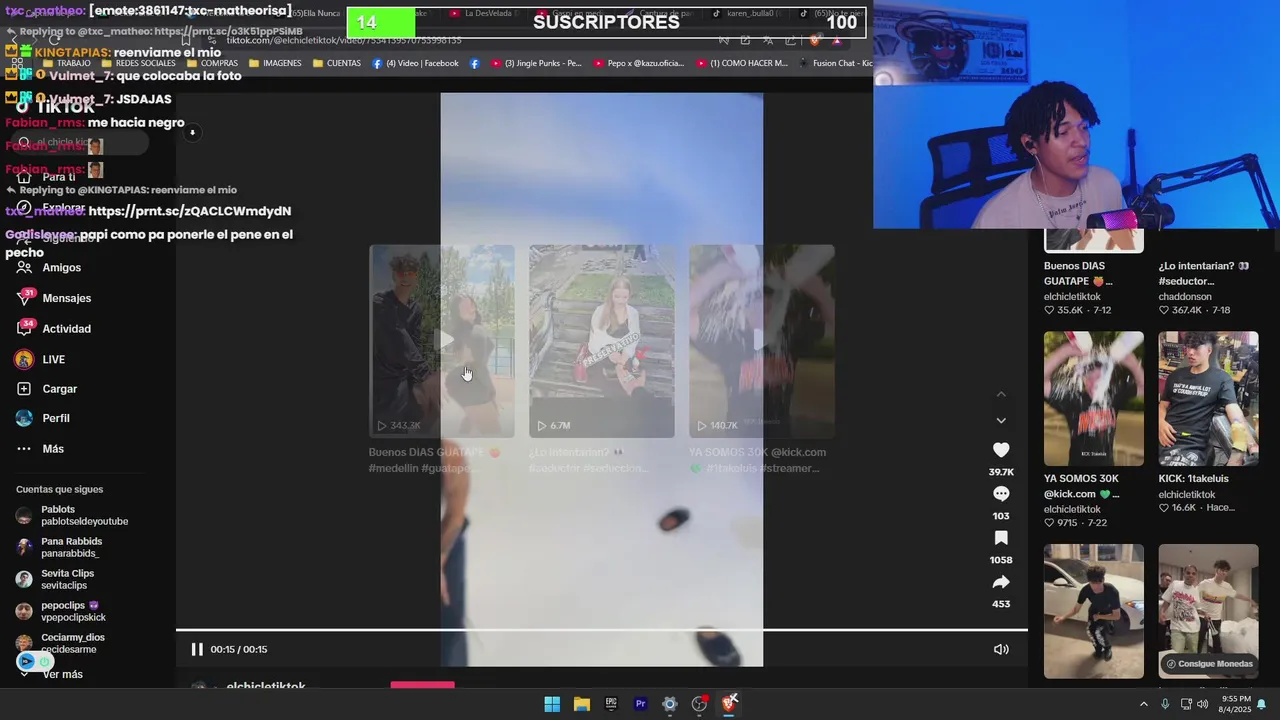Save video with the bookmark icon

click(1001, 538)
